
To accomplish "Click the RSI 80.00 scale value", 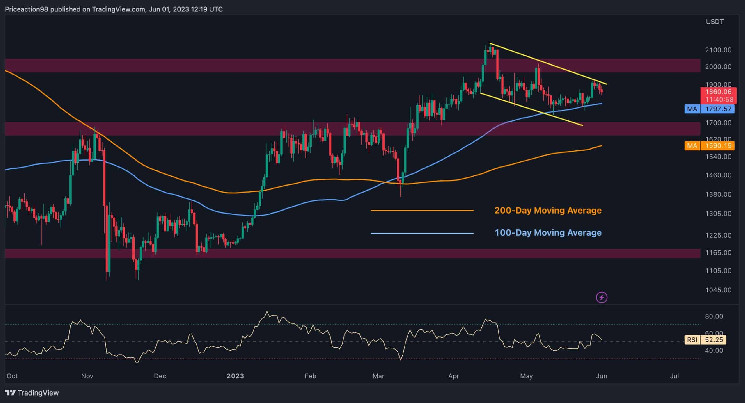I will coord(715,317).
